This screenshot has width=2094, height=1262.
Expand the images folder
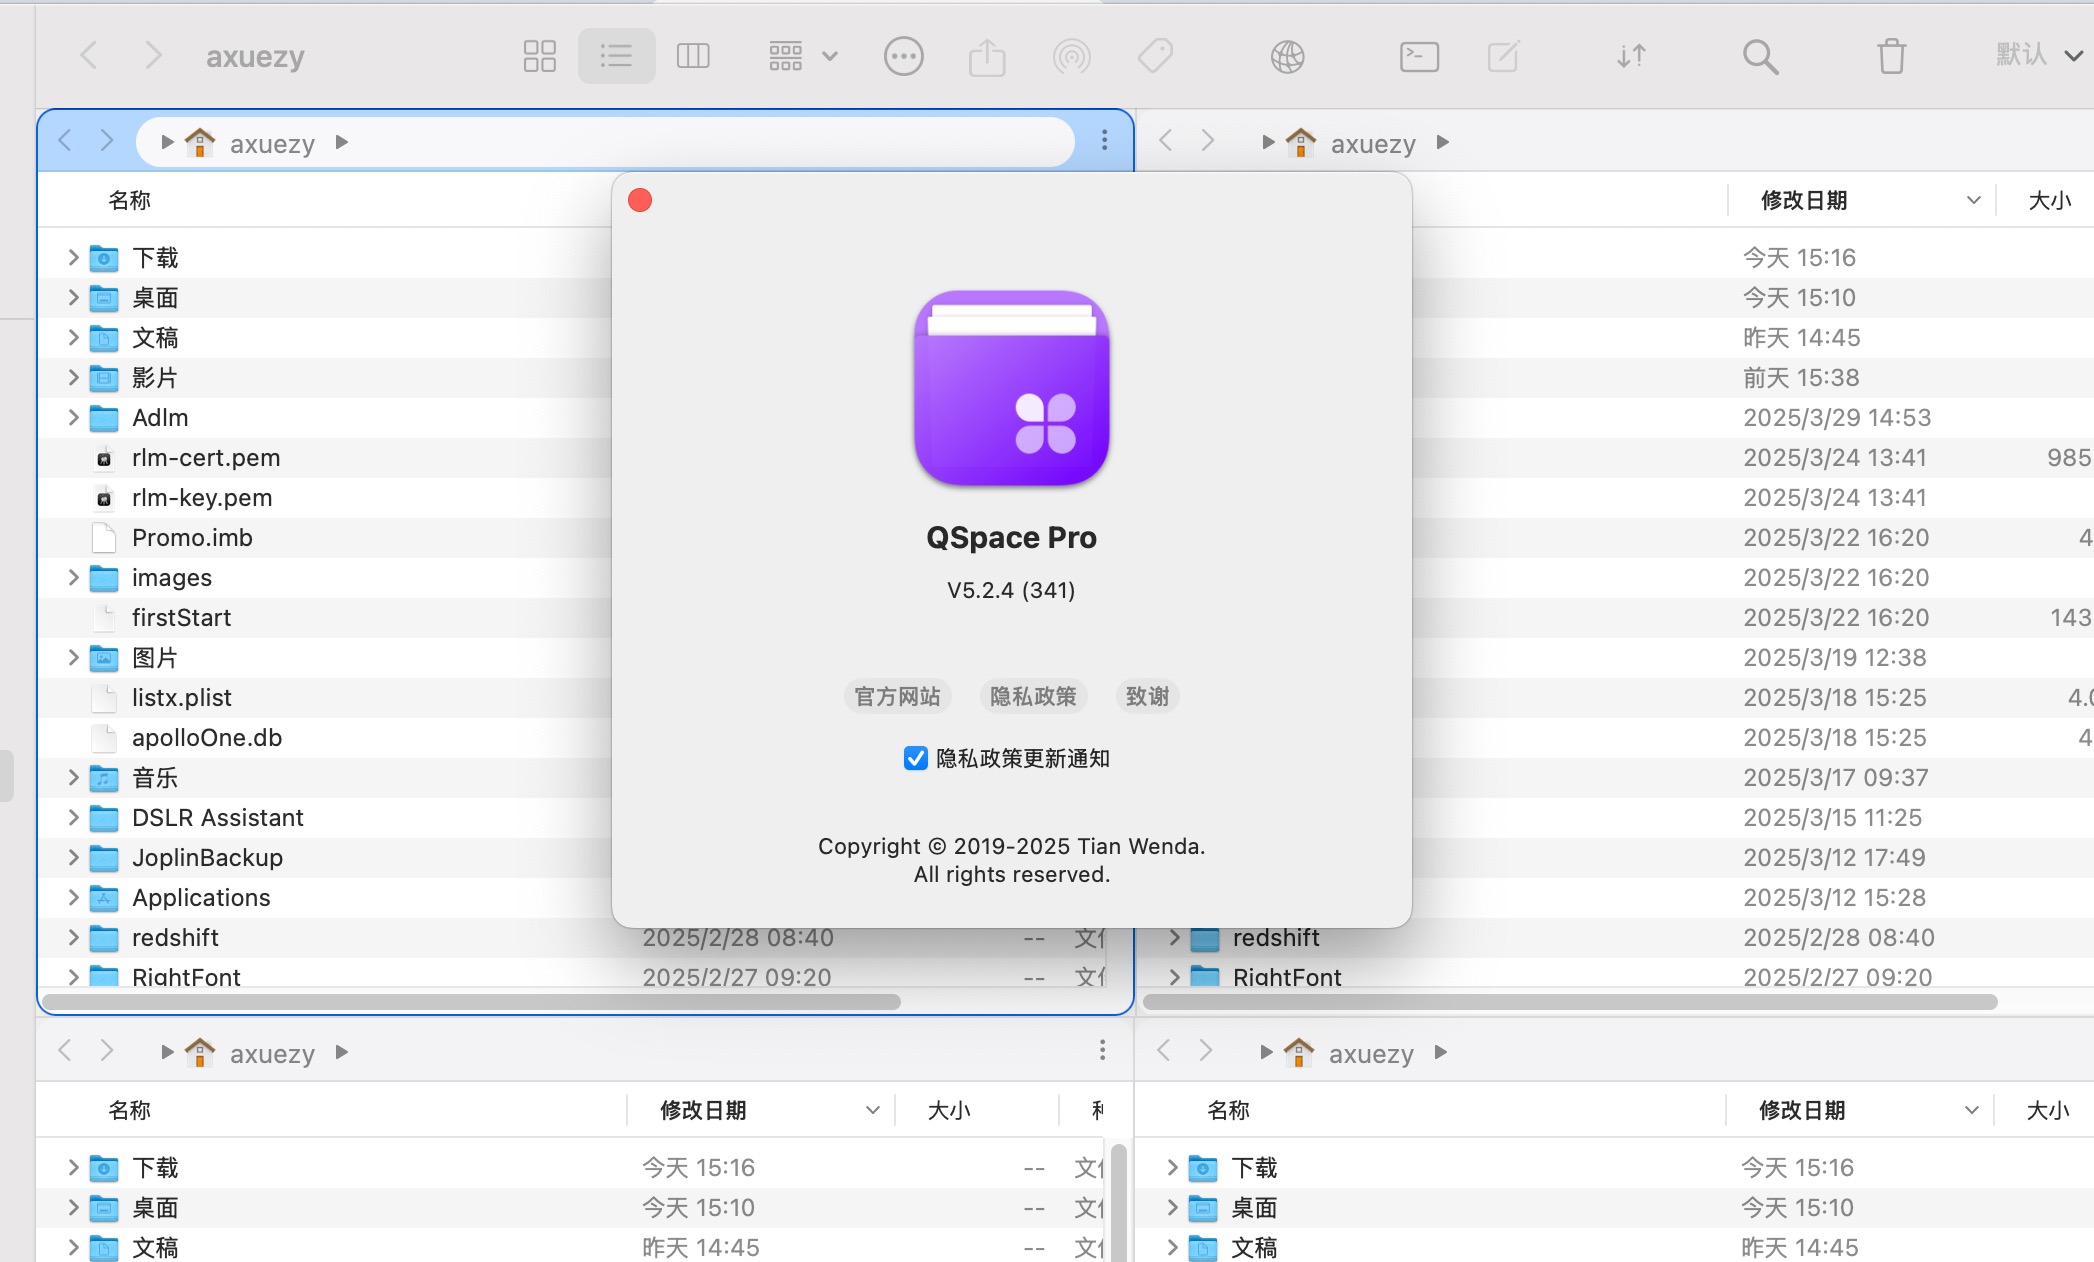[x=73, y=577]
